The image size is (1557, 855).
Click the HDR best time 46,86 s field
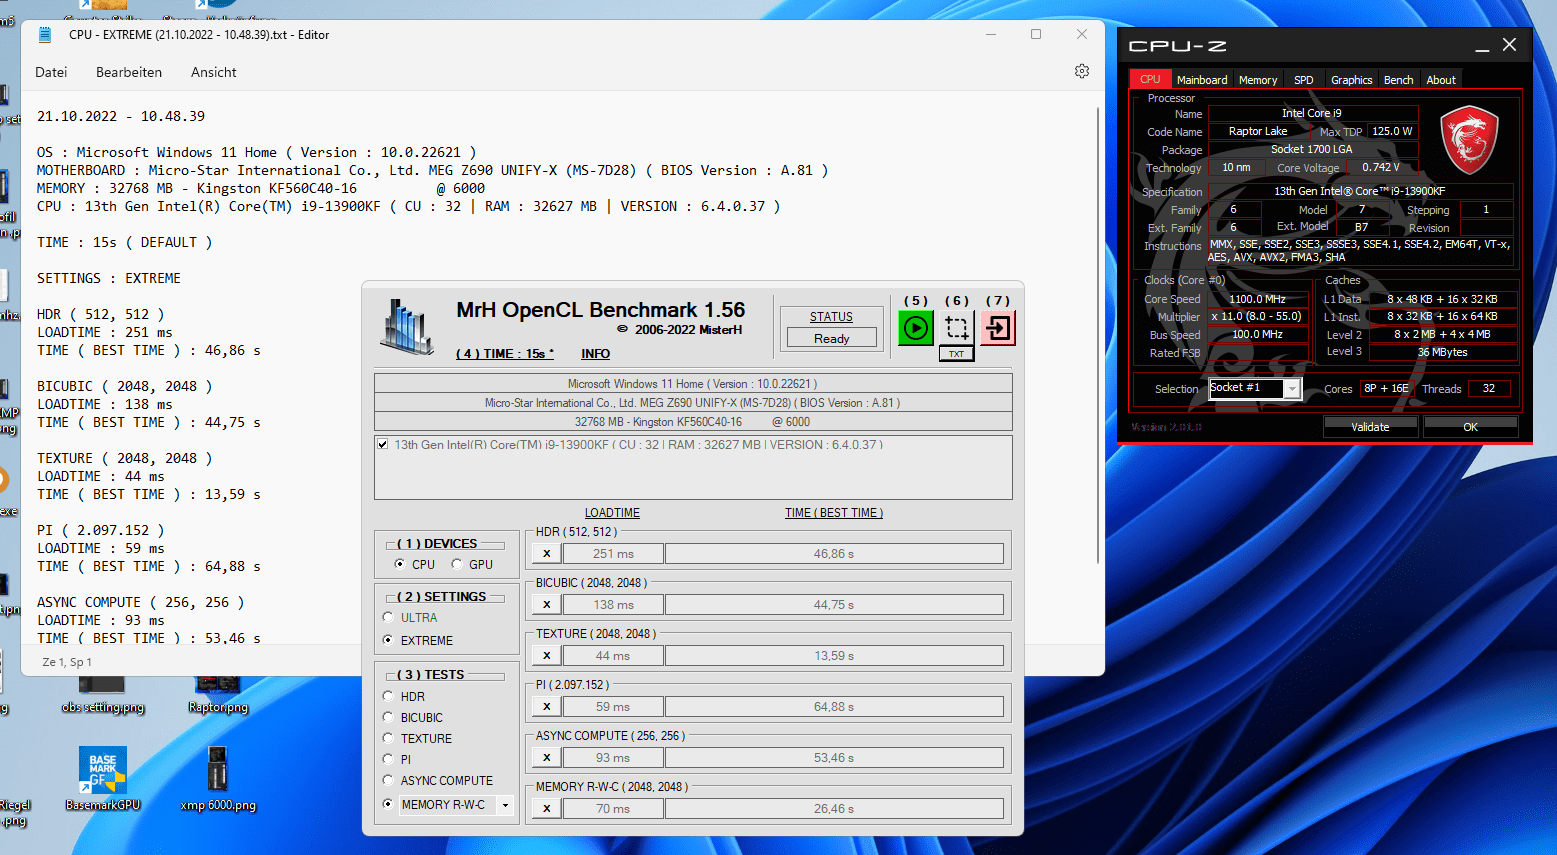click(x=834, y=554)
